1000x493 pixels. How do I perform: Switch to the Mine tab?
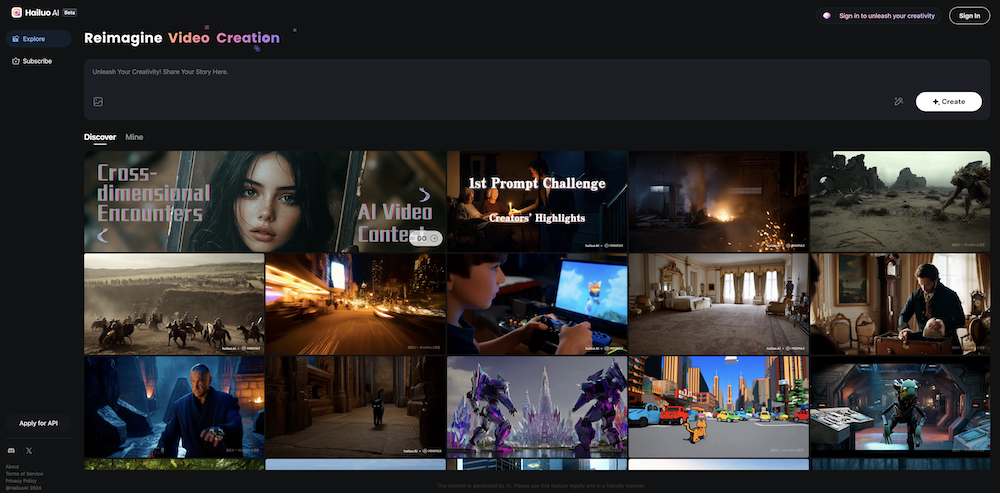[x=134, y=137]
